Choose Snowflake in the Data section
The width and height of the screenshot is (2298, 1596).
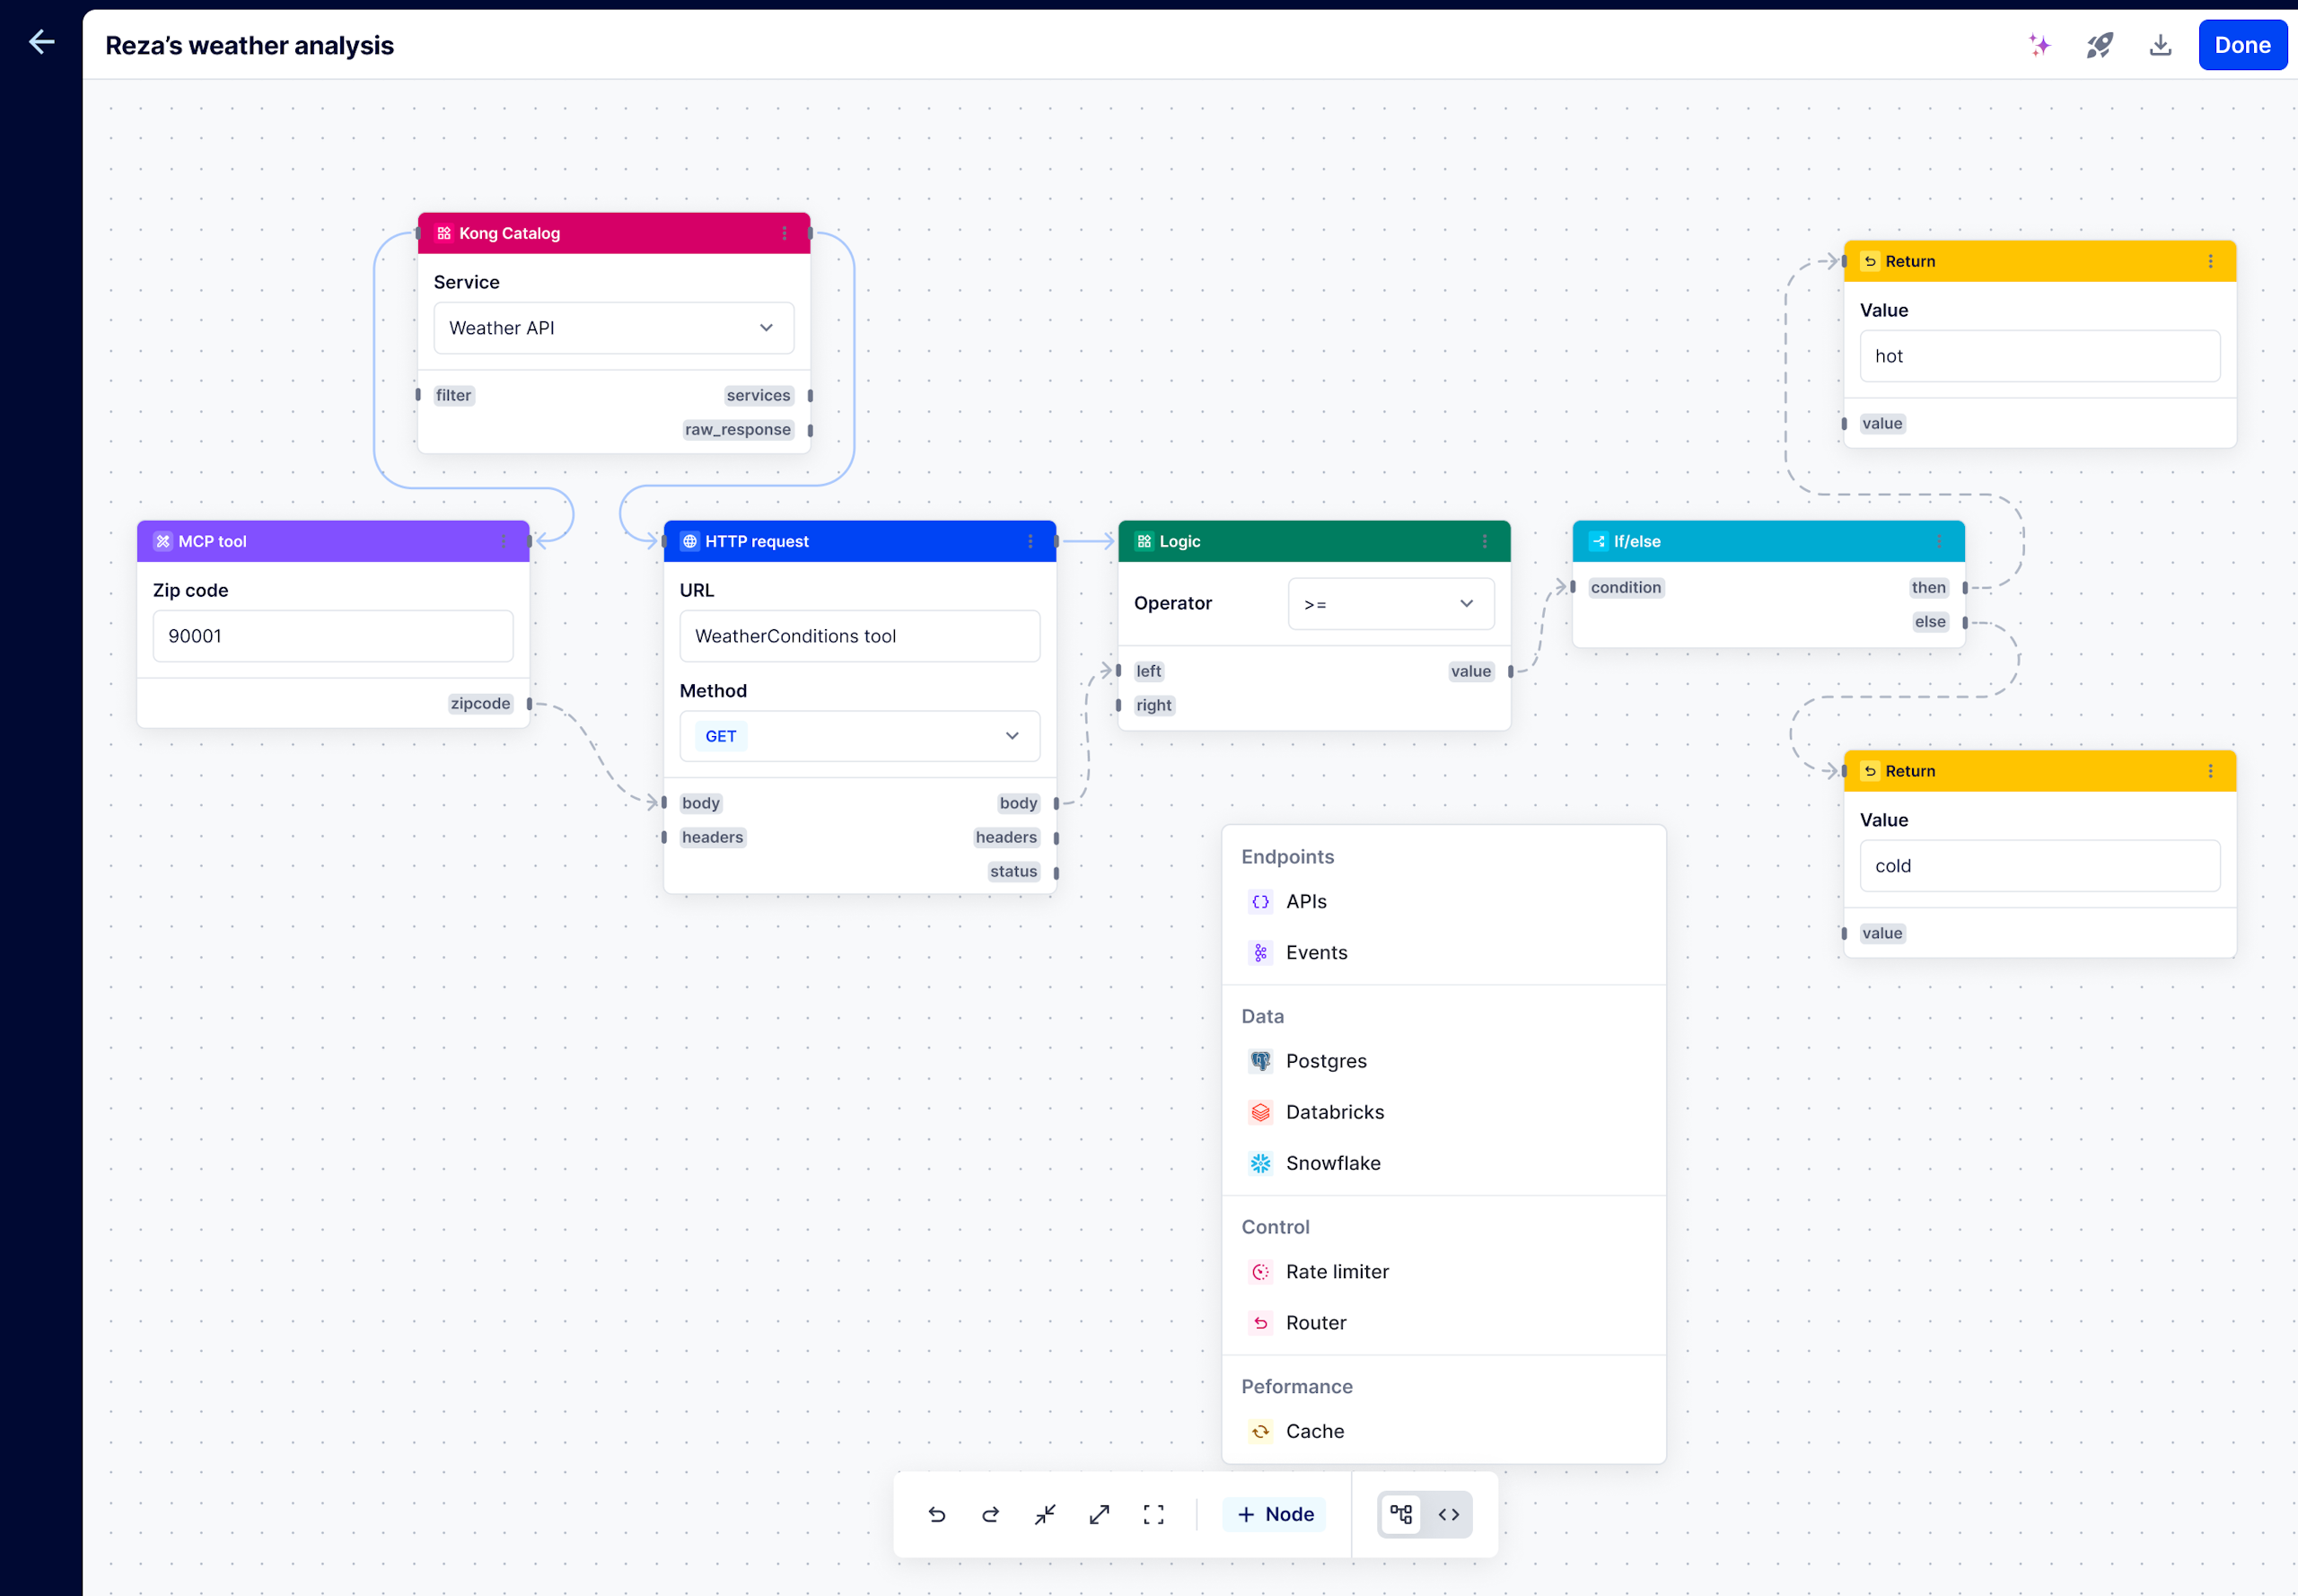(x=1332, y=1163)
